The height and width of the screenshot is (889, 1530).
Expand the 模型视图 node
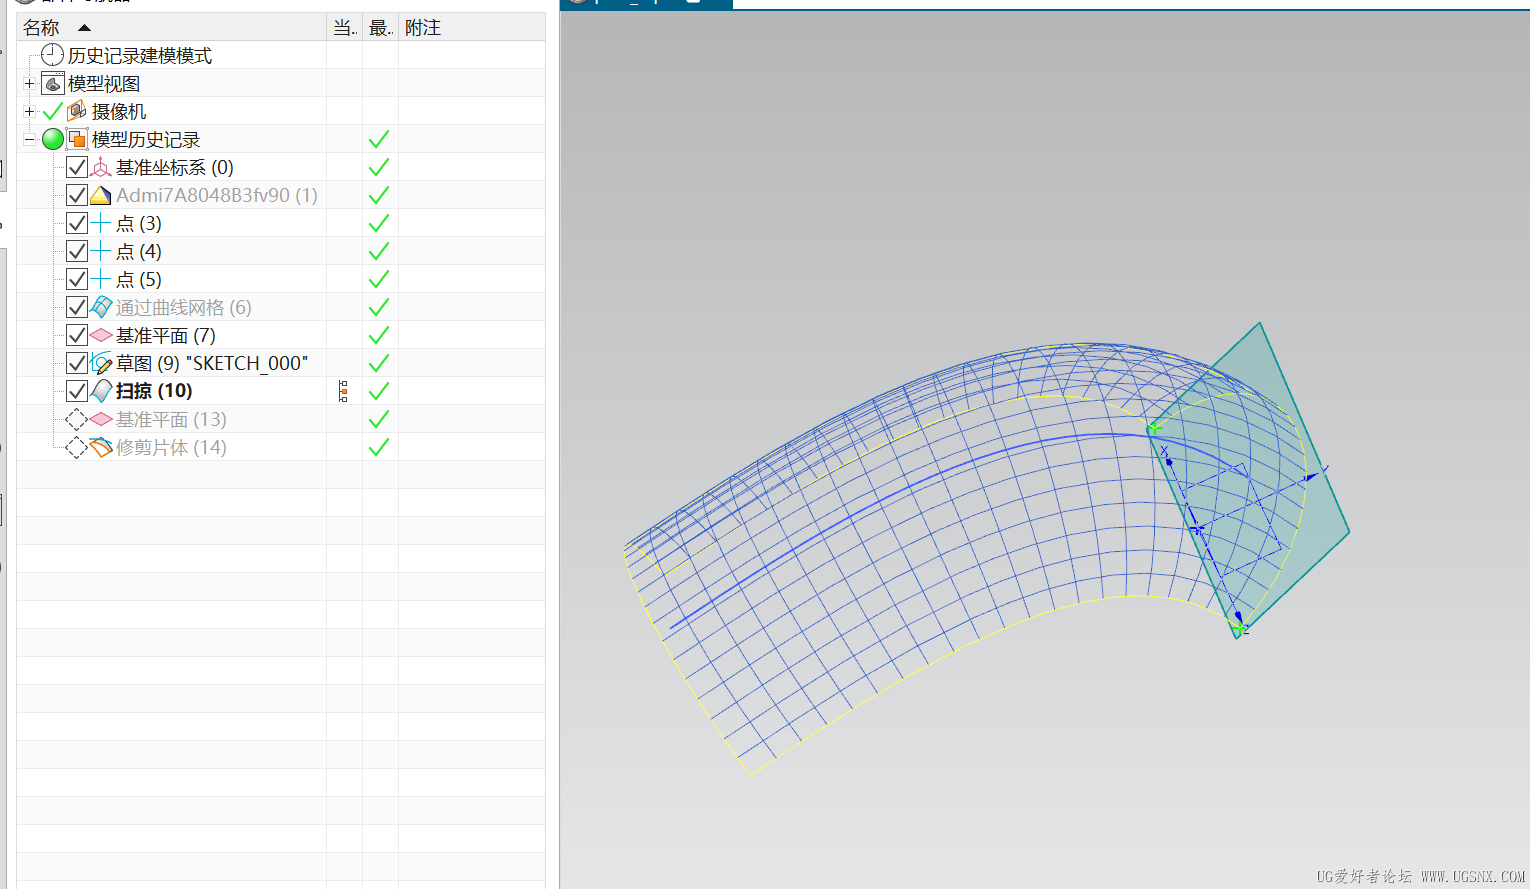(x=29, y=83)
